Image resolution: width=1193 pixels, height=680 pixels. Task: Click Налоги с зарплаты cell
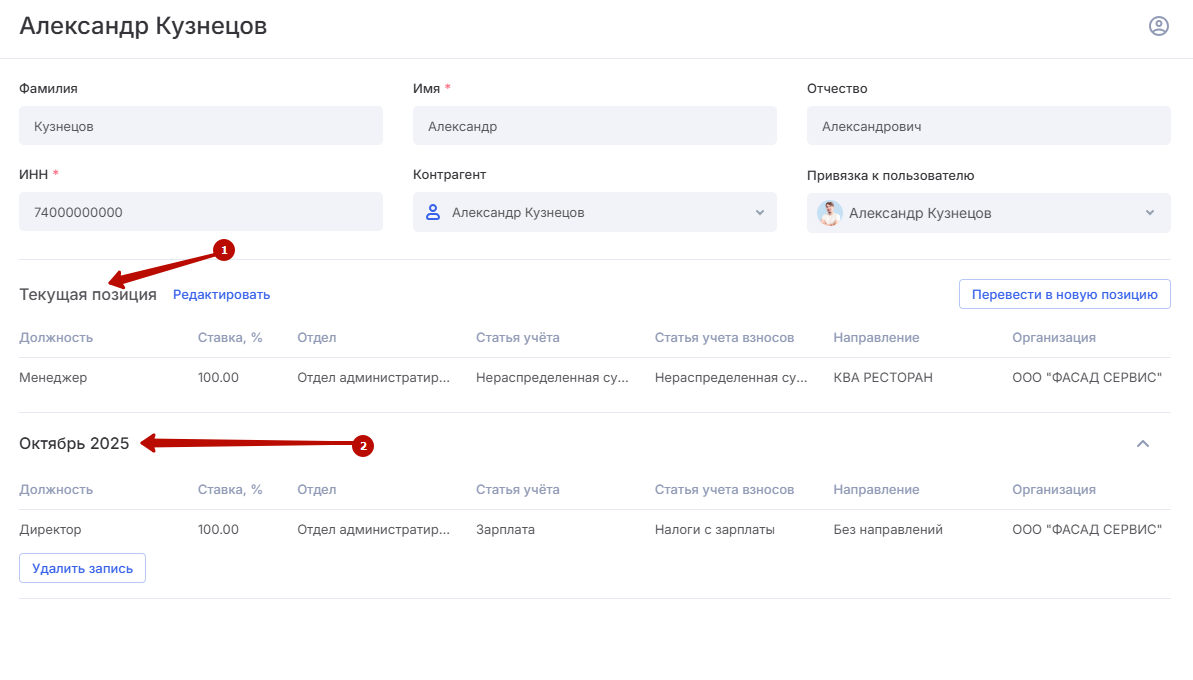pos(714,530)
